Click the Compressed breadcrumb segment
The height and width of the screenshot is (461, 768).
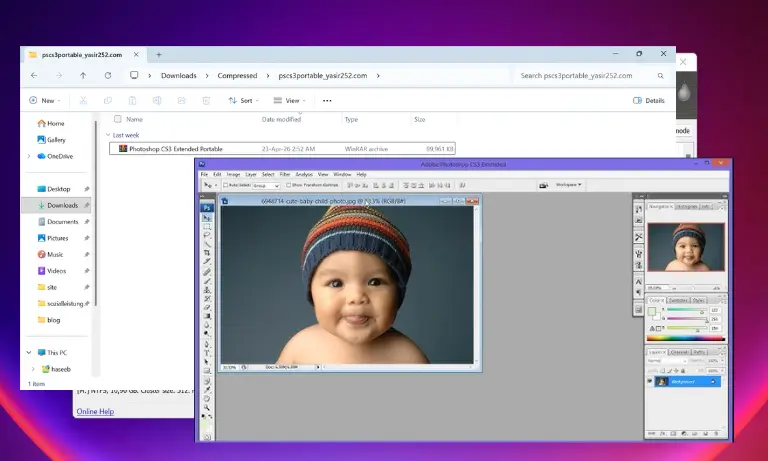[x=237, y=75]
